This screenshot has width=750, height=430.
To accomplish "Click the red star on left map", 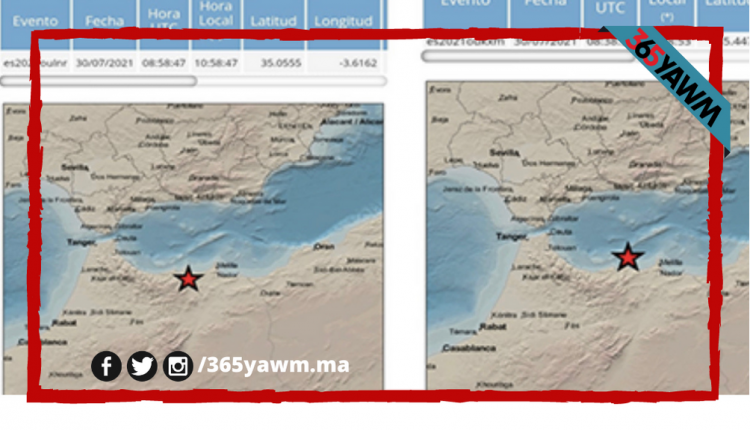I will pyautogui.click(x=187, y=279).
